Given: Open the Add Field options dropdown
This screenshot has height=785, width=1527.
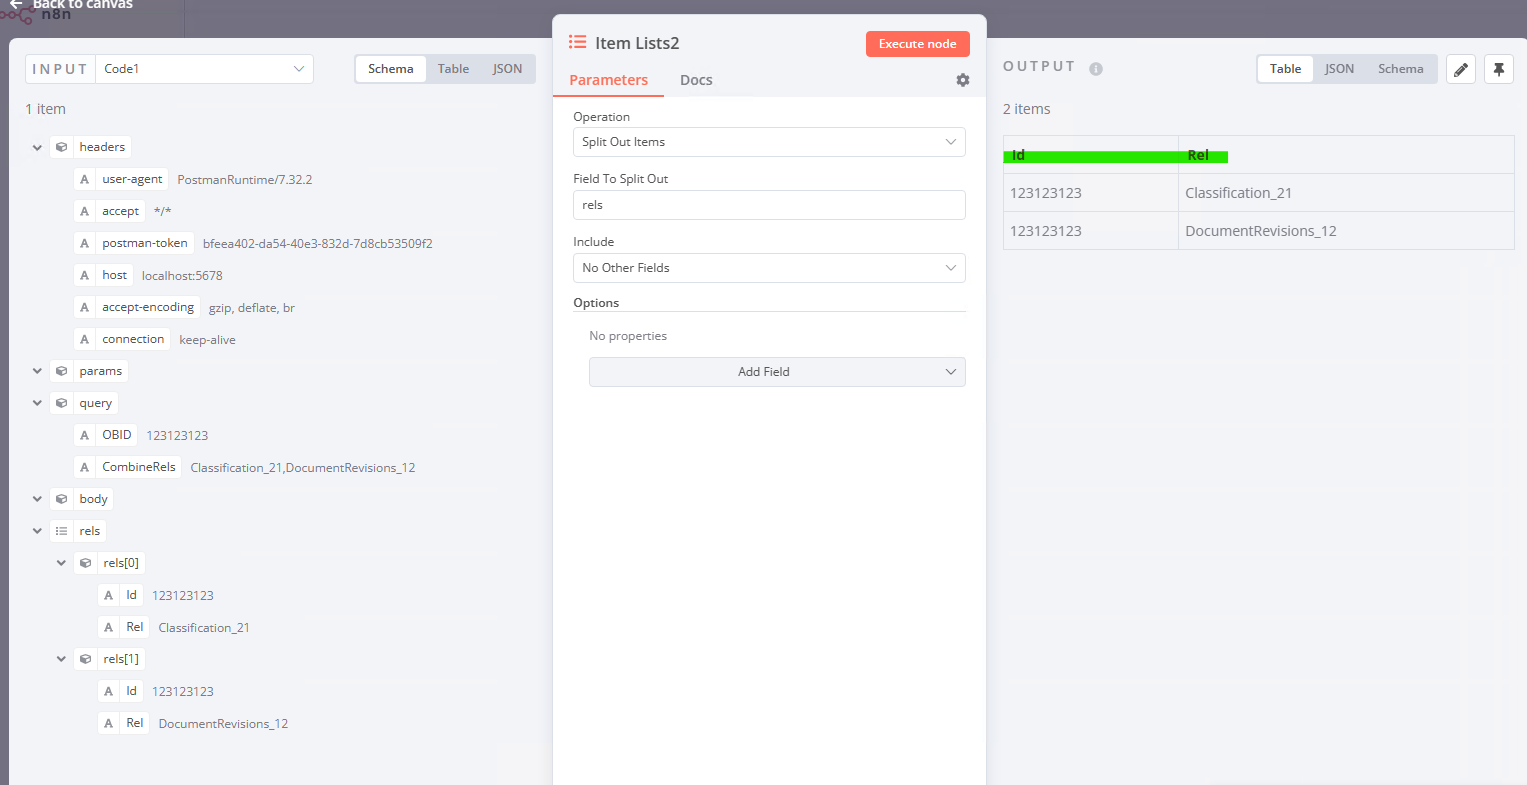Looking at the screenshot, I should tap(777, 372).
